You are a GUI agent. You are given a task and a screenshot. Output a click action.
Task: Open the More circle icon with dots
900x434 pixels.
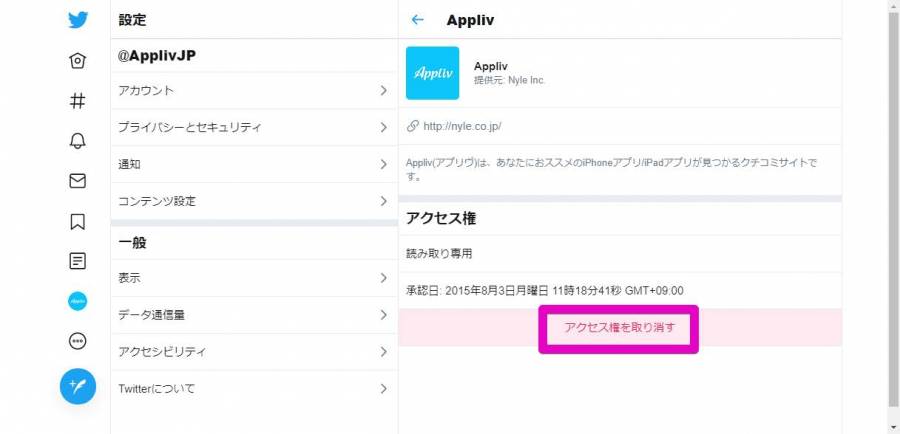click(77, 342)
